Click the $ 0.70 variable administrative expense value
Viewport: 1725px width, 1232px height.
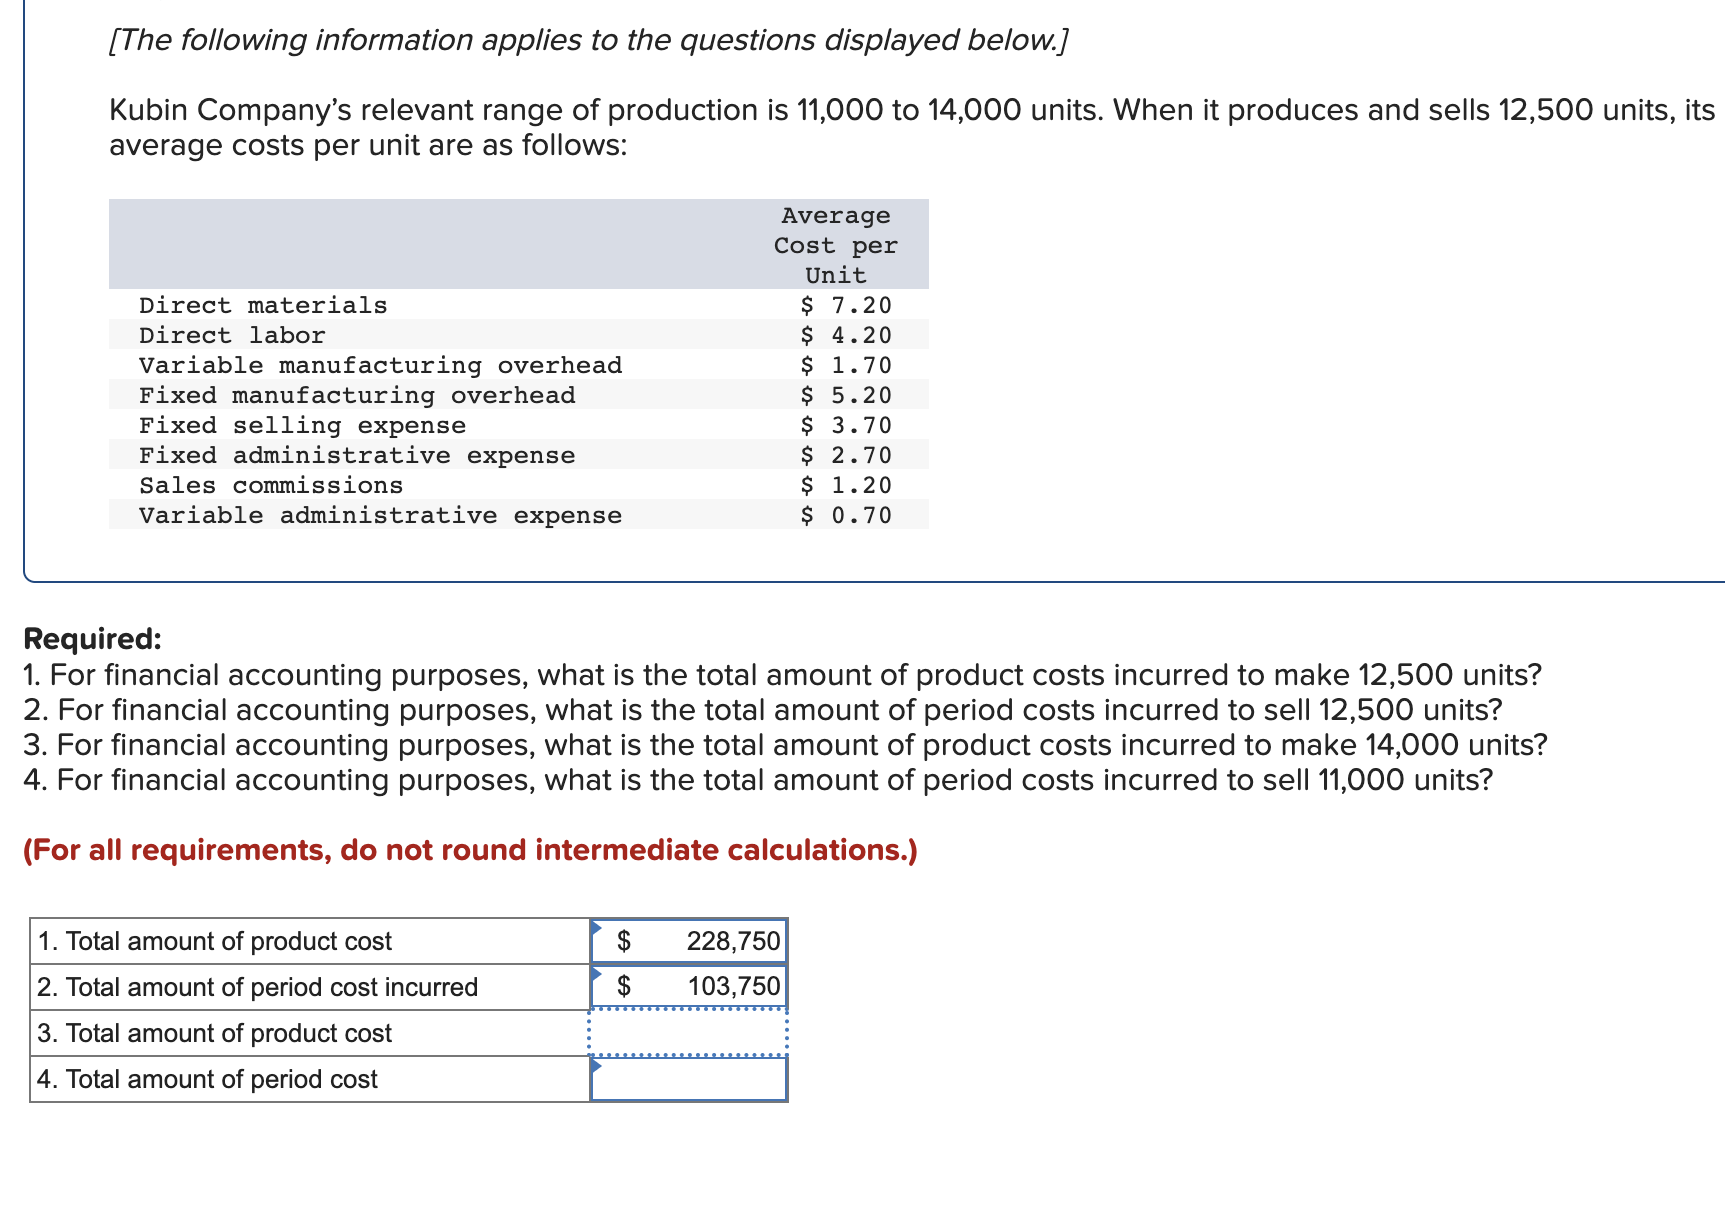(846, 515)
